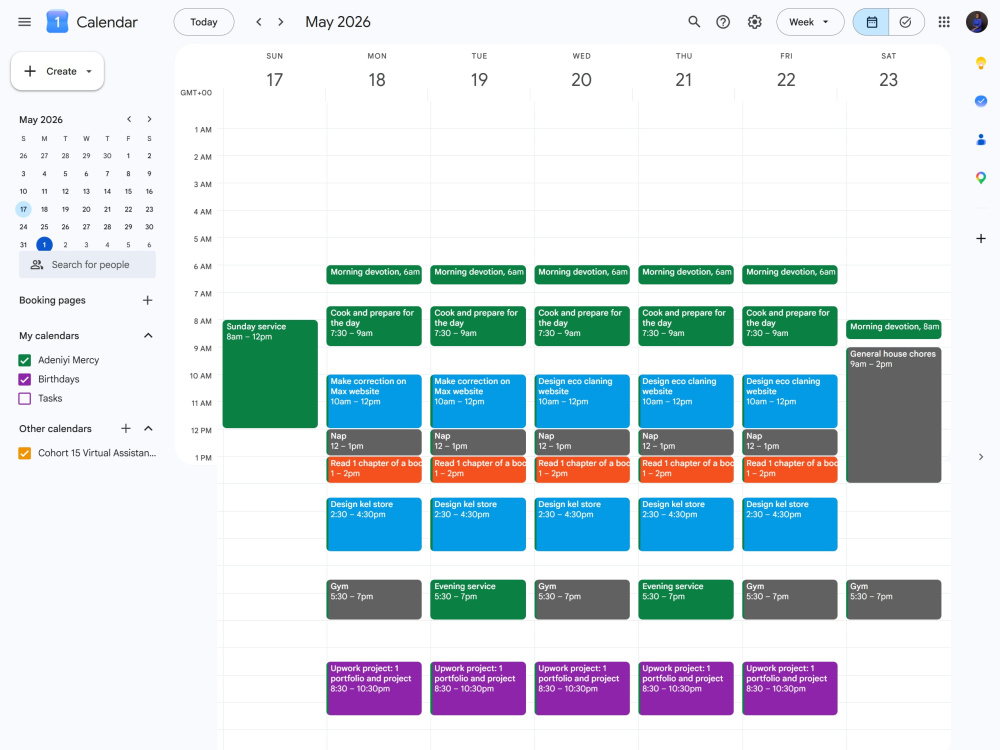The width and height of the screenshot is (1000, 750).
Task: Click May 2026 mini calendar title
Action: click(41, 119)
